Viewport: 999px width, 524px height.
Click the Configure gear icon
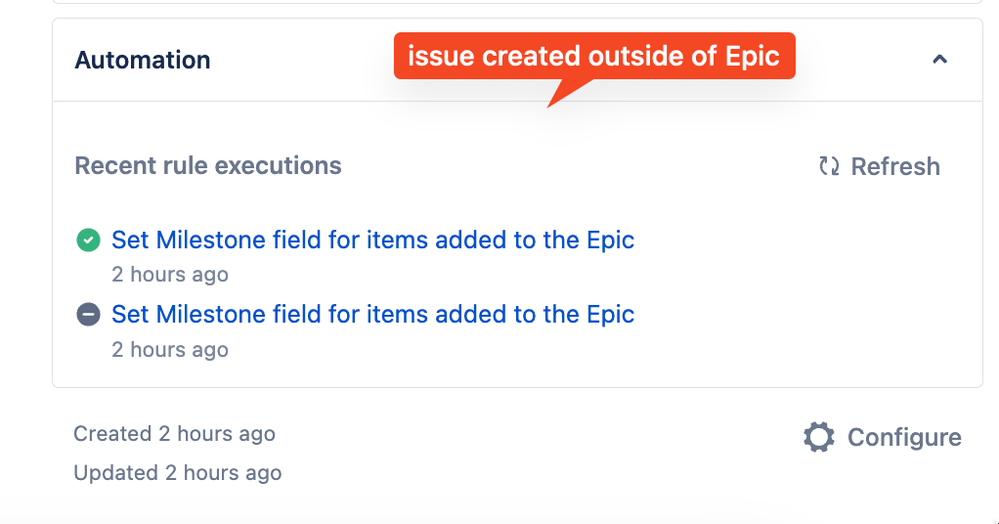pos(819,437)
